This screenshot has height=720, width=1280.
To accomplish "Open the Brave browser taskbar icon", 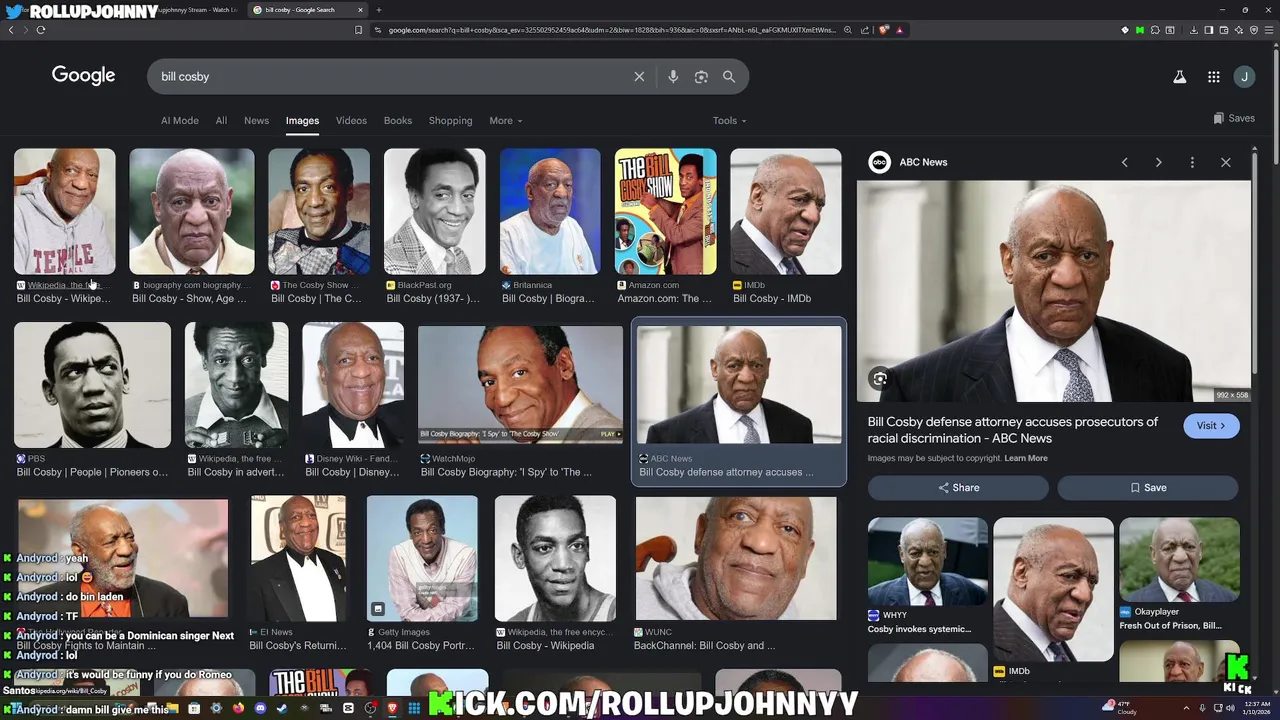I will (392, 708).
